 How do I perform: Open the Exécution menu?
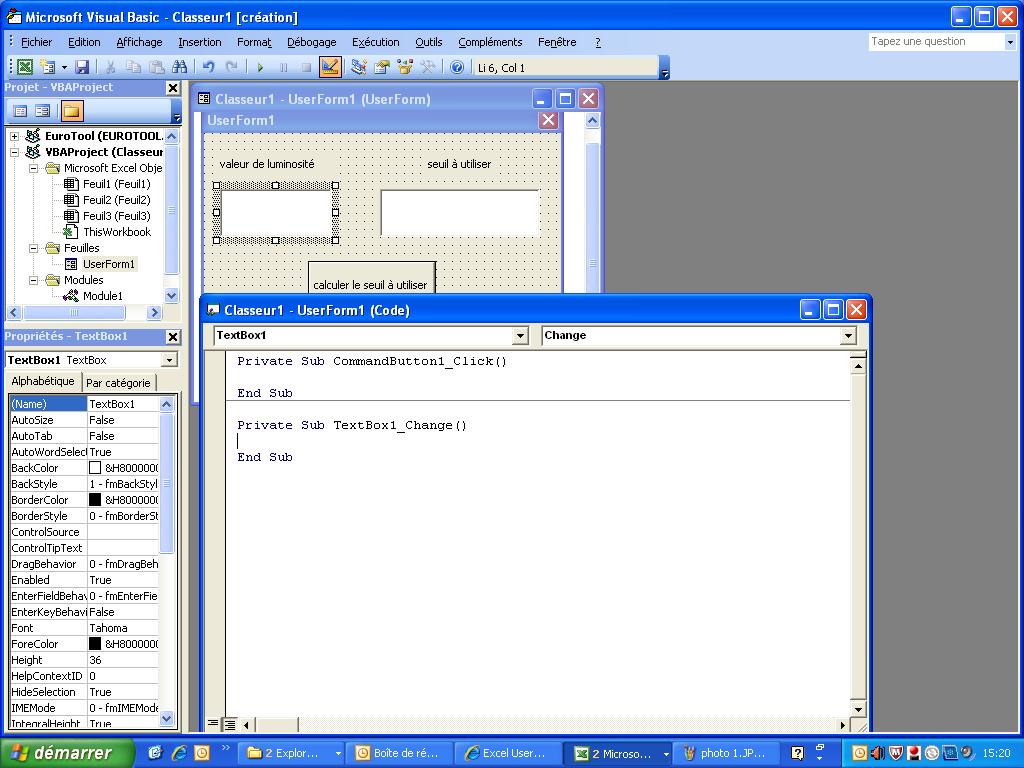coord(376,42)
